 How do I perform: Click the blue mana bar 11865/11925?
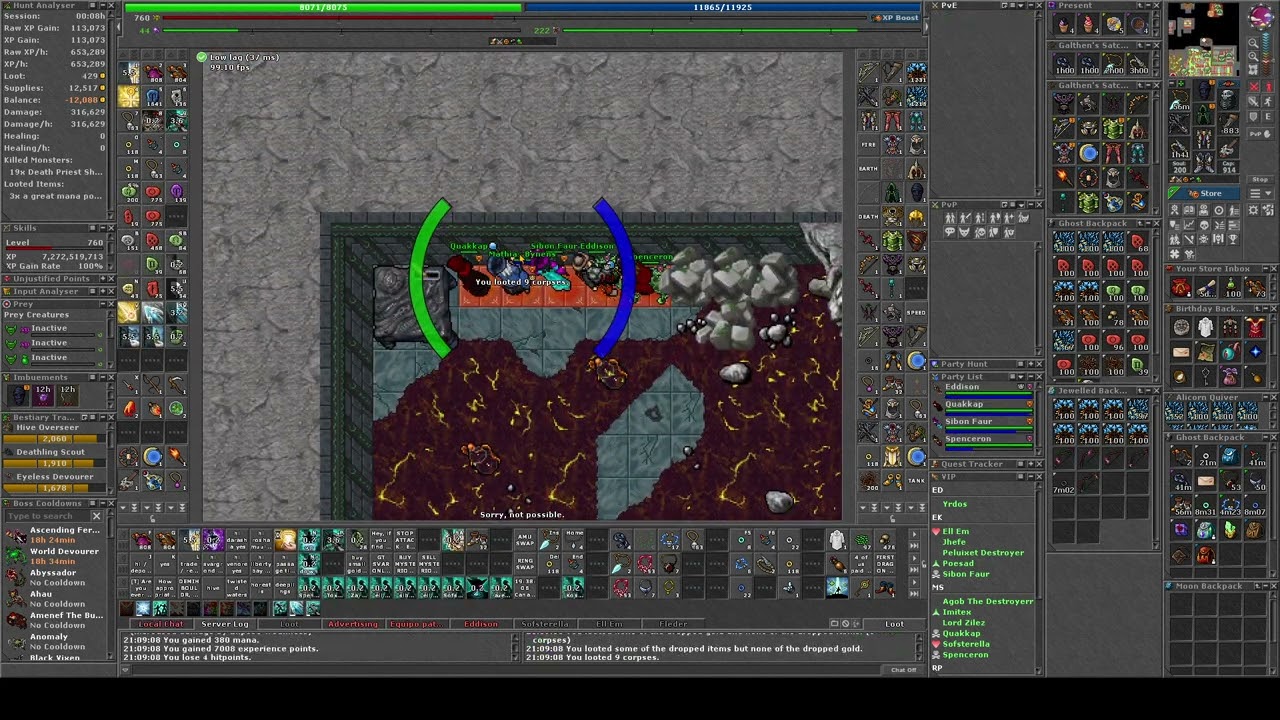722,7
